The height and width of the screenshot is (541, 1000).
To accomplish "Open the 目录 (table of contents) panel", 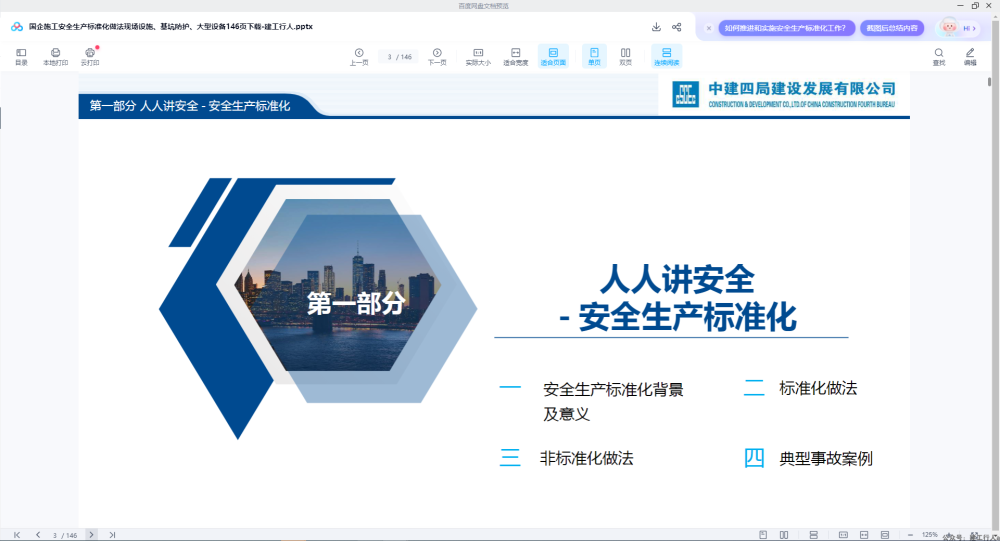I will 21,56.
